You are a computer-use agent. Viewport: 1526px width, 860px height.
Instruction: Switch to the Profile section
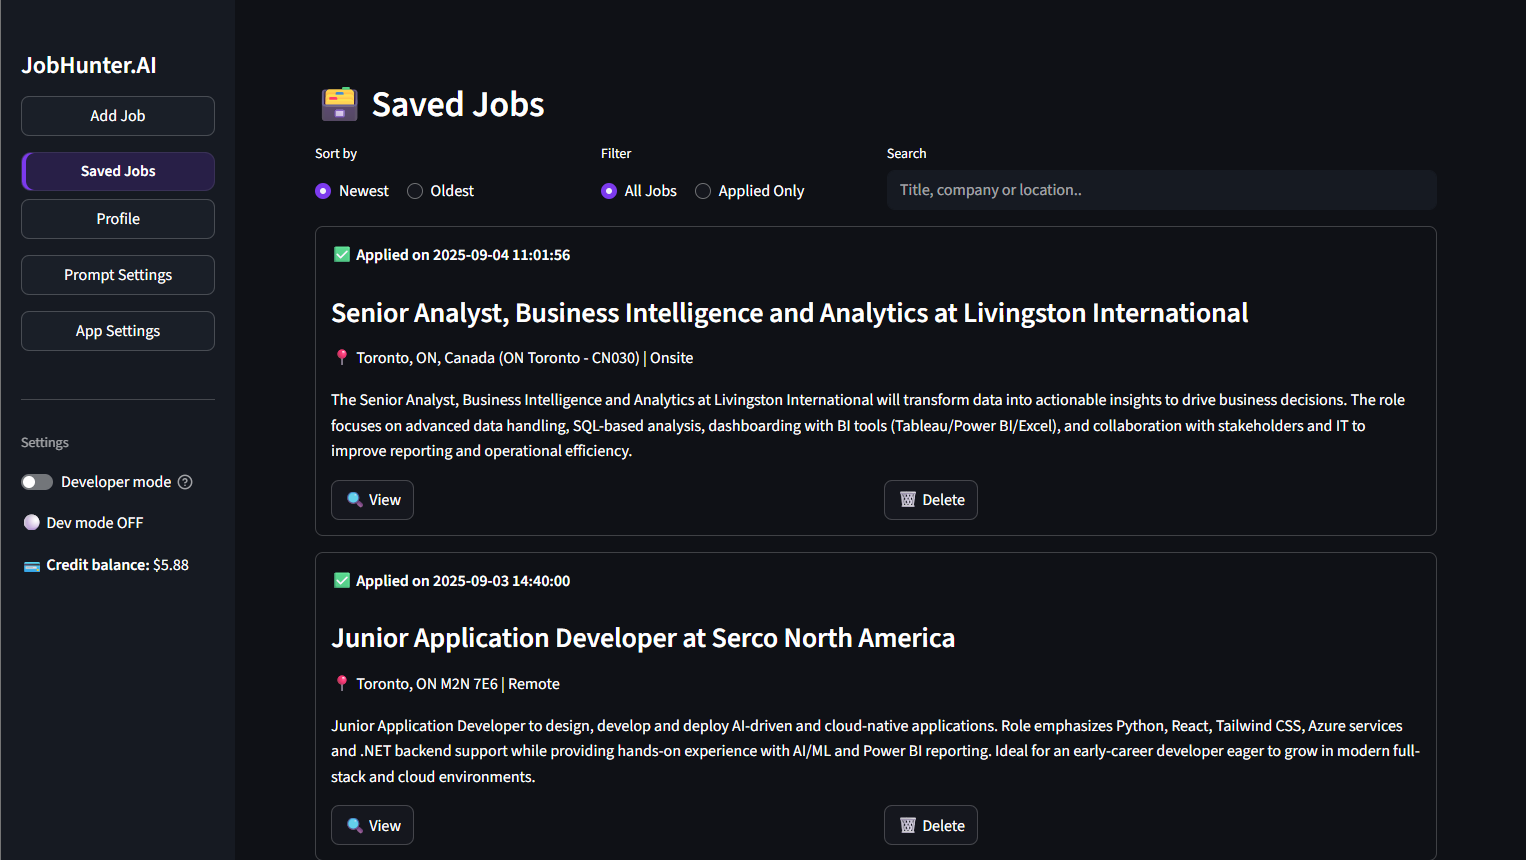(x=117, y=218)
